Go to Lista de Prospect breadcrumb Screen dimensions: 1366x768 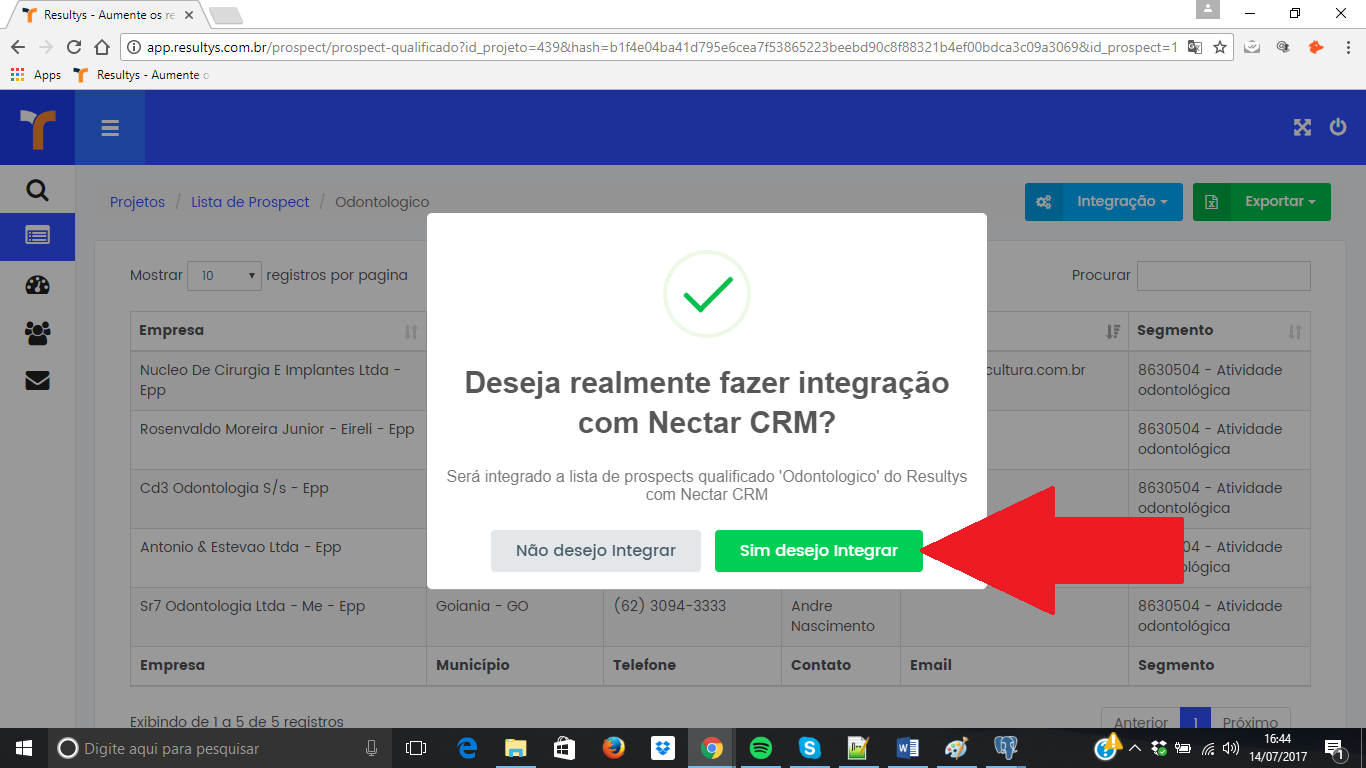(x=250, y=202)
